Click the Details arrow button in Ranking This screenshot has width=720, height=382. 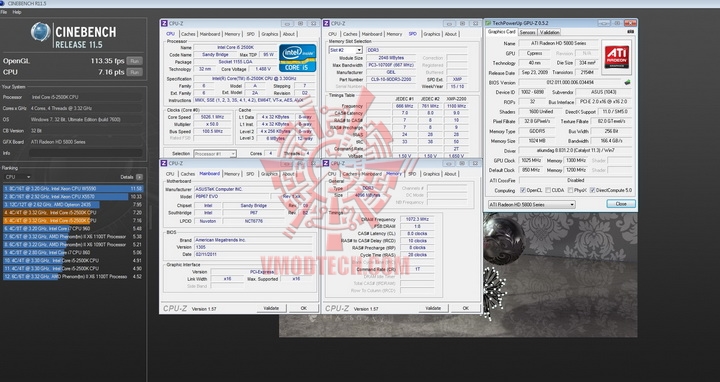tap(139, 177)
